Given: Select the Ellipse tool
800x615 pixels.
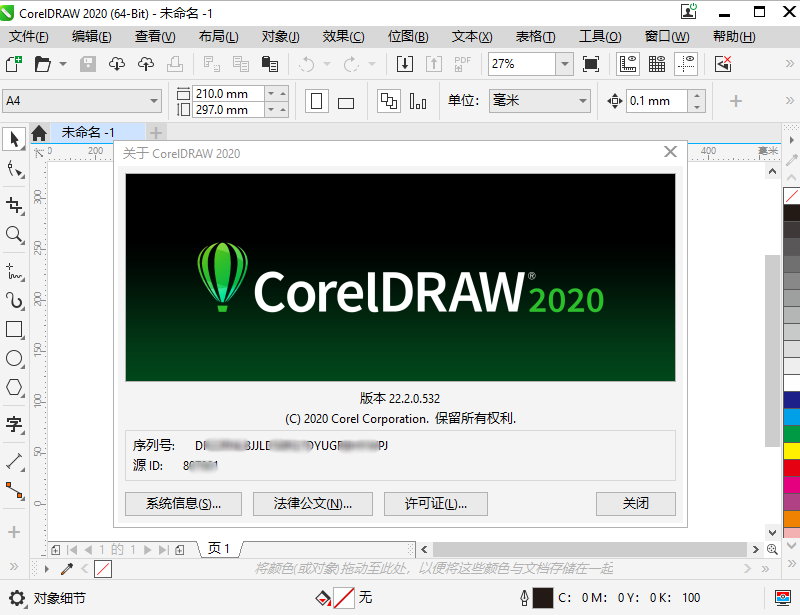Looking at the screenshot, I should pyautogui.click(x=14, y=359).
